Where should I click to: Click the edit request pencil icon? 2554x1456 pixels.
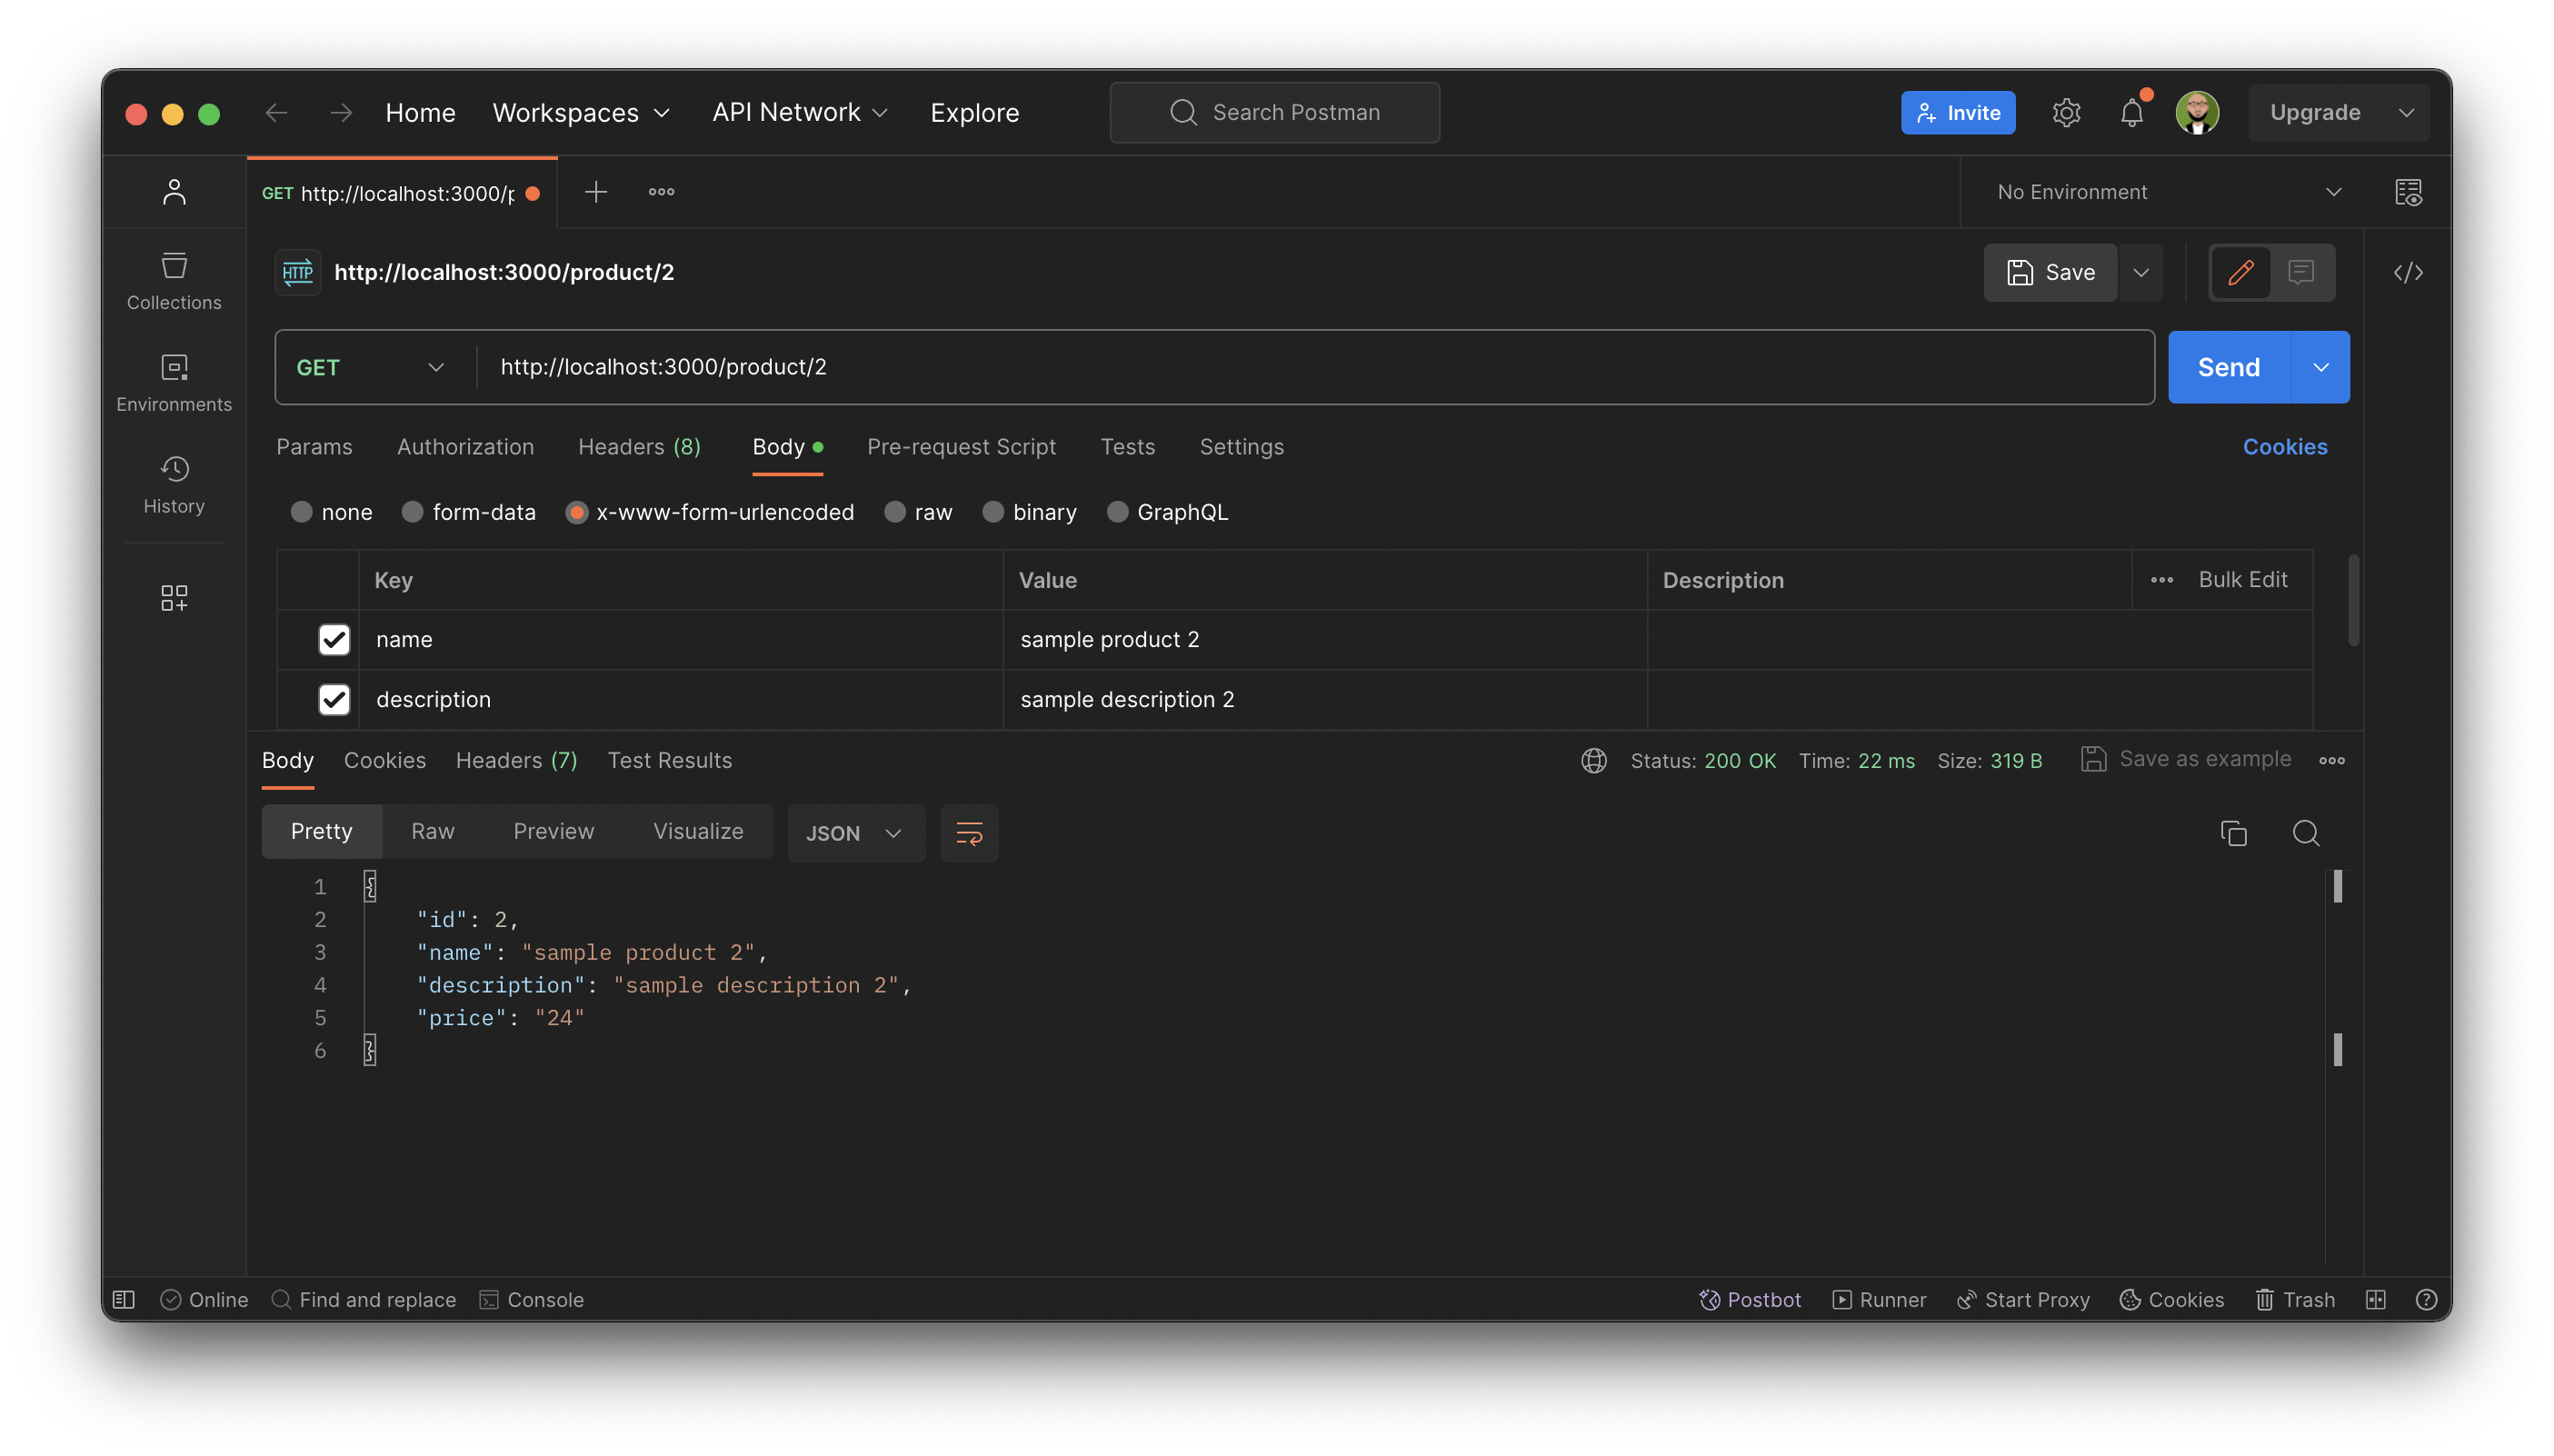2240,272
